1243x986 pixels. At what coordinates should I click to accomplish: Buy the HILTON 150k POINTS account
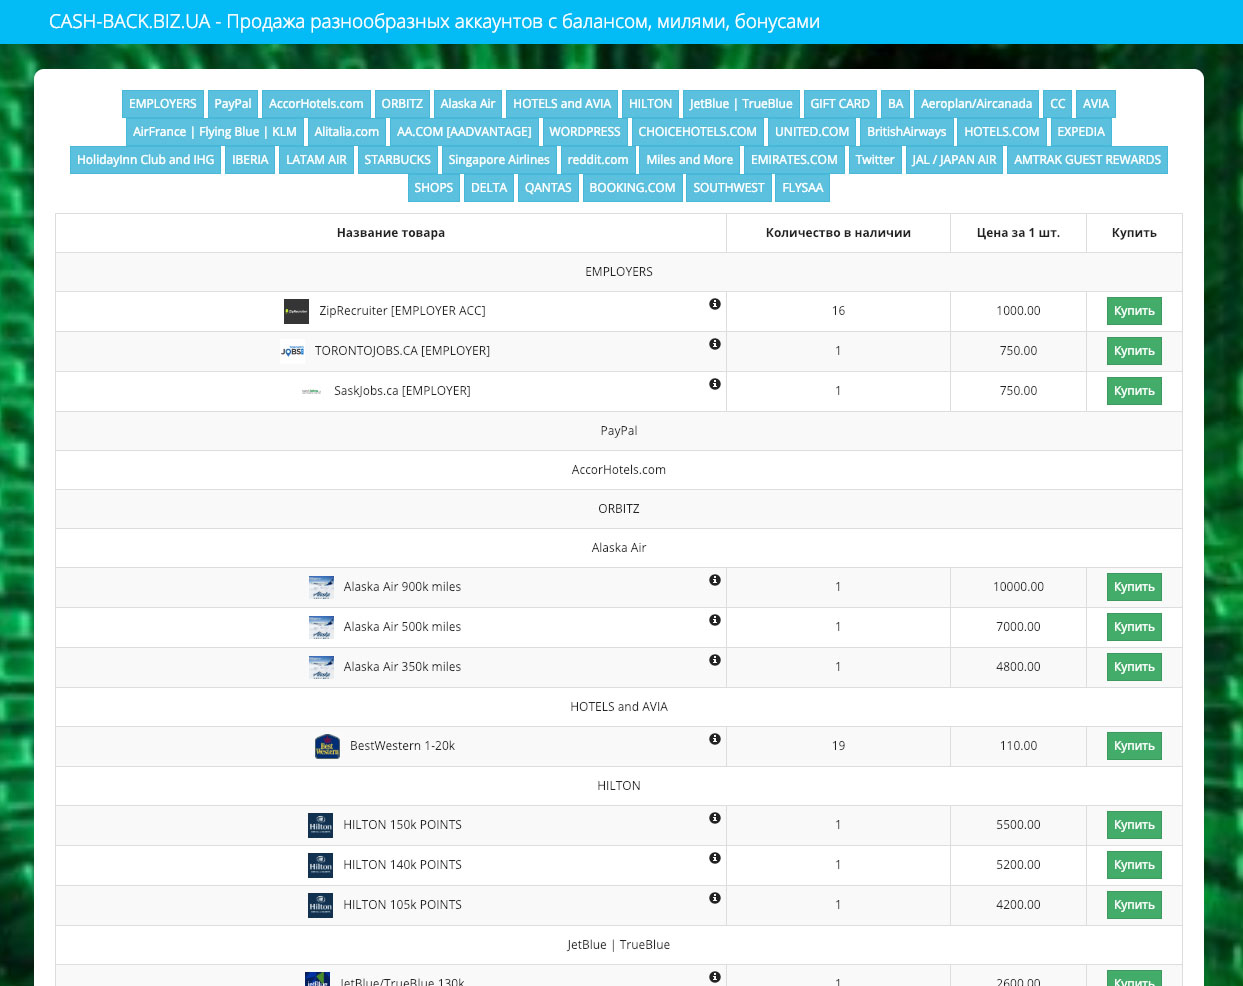coord(1134,825)
